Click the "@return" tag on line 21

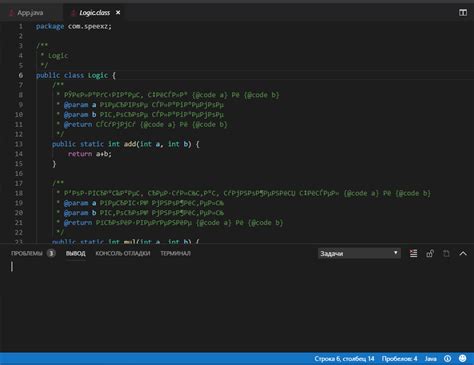78,223
